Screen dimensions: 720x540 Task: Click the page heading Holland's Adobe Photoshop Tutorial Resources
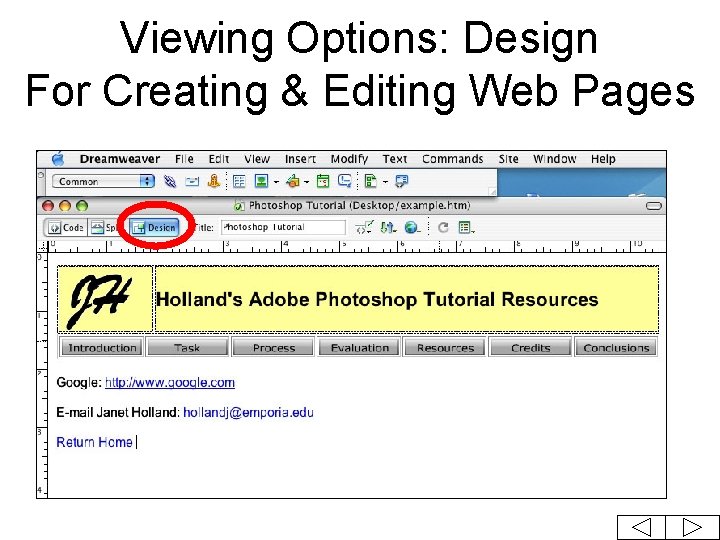(x=377, y=299)
